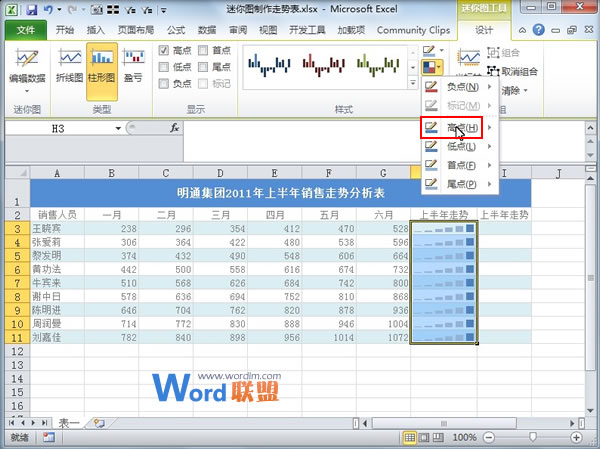This screenshot has width=600, height=449.
Task: Click the save icon in quick access toolbar
Action: click(x=30, y=9)
